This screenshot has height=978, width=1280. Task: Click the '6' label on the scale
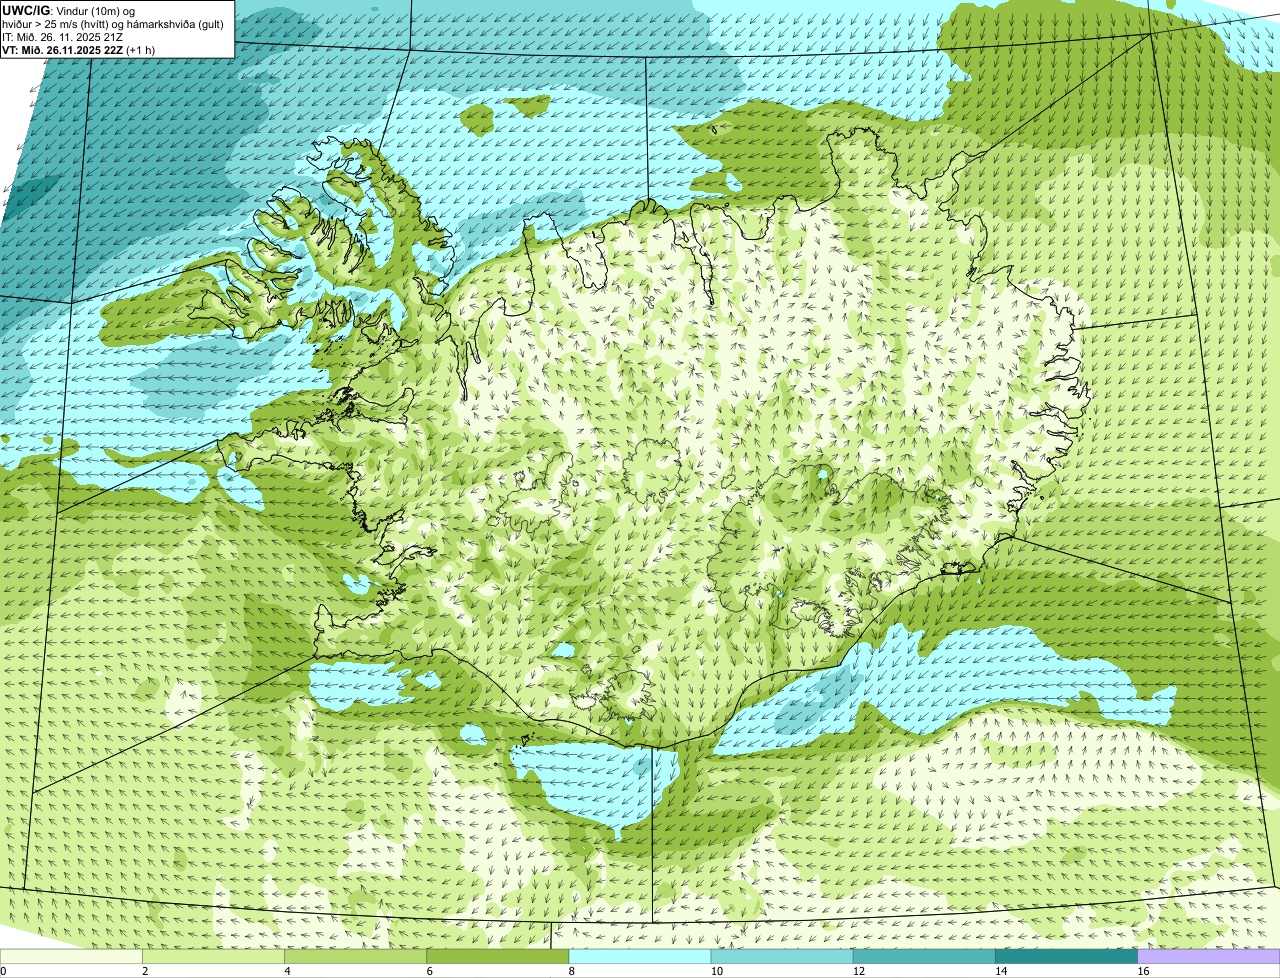click(x=429, y=971)
